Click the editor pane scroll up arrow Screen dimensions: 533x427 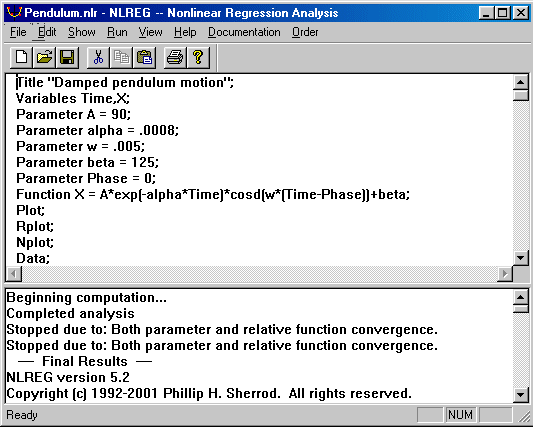(x=520, y=82)
